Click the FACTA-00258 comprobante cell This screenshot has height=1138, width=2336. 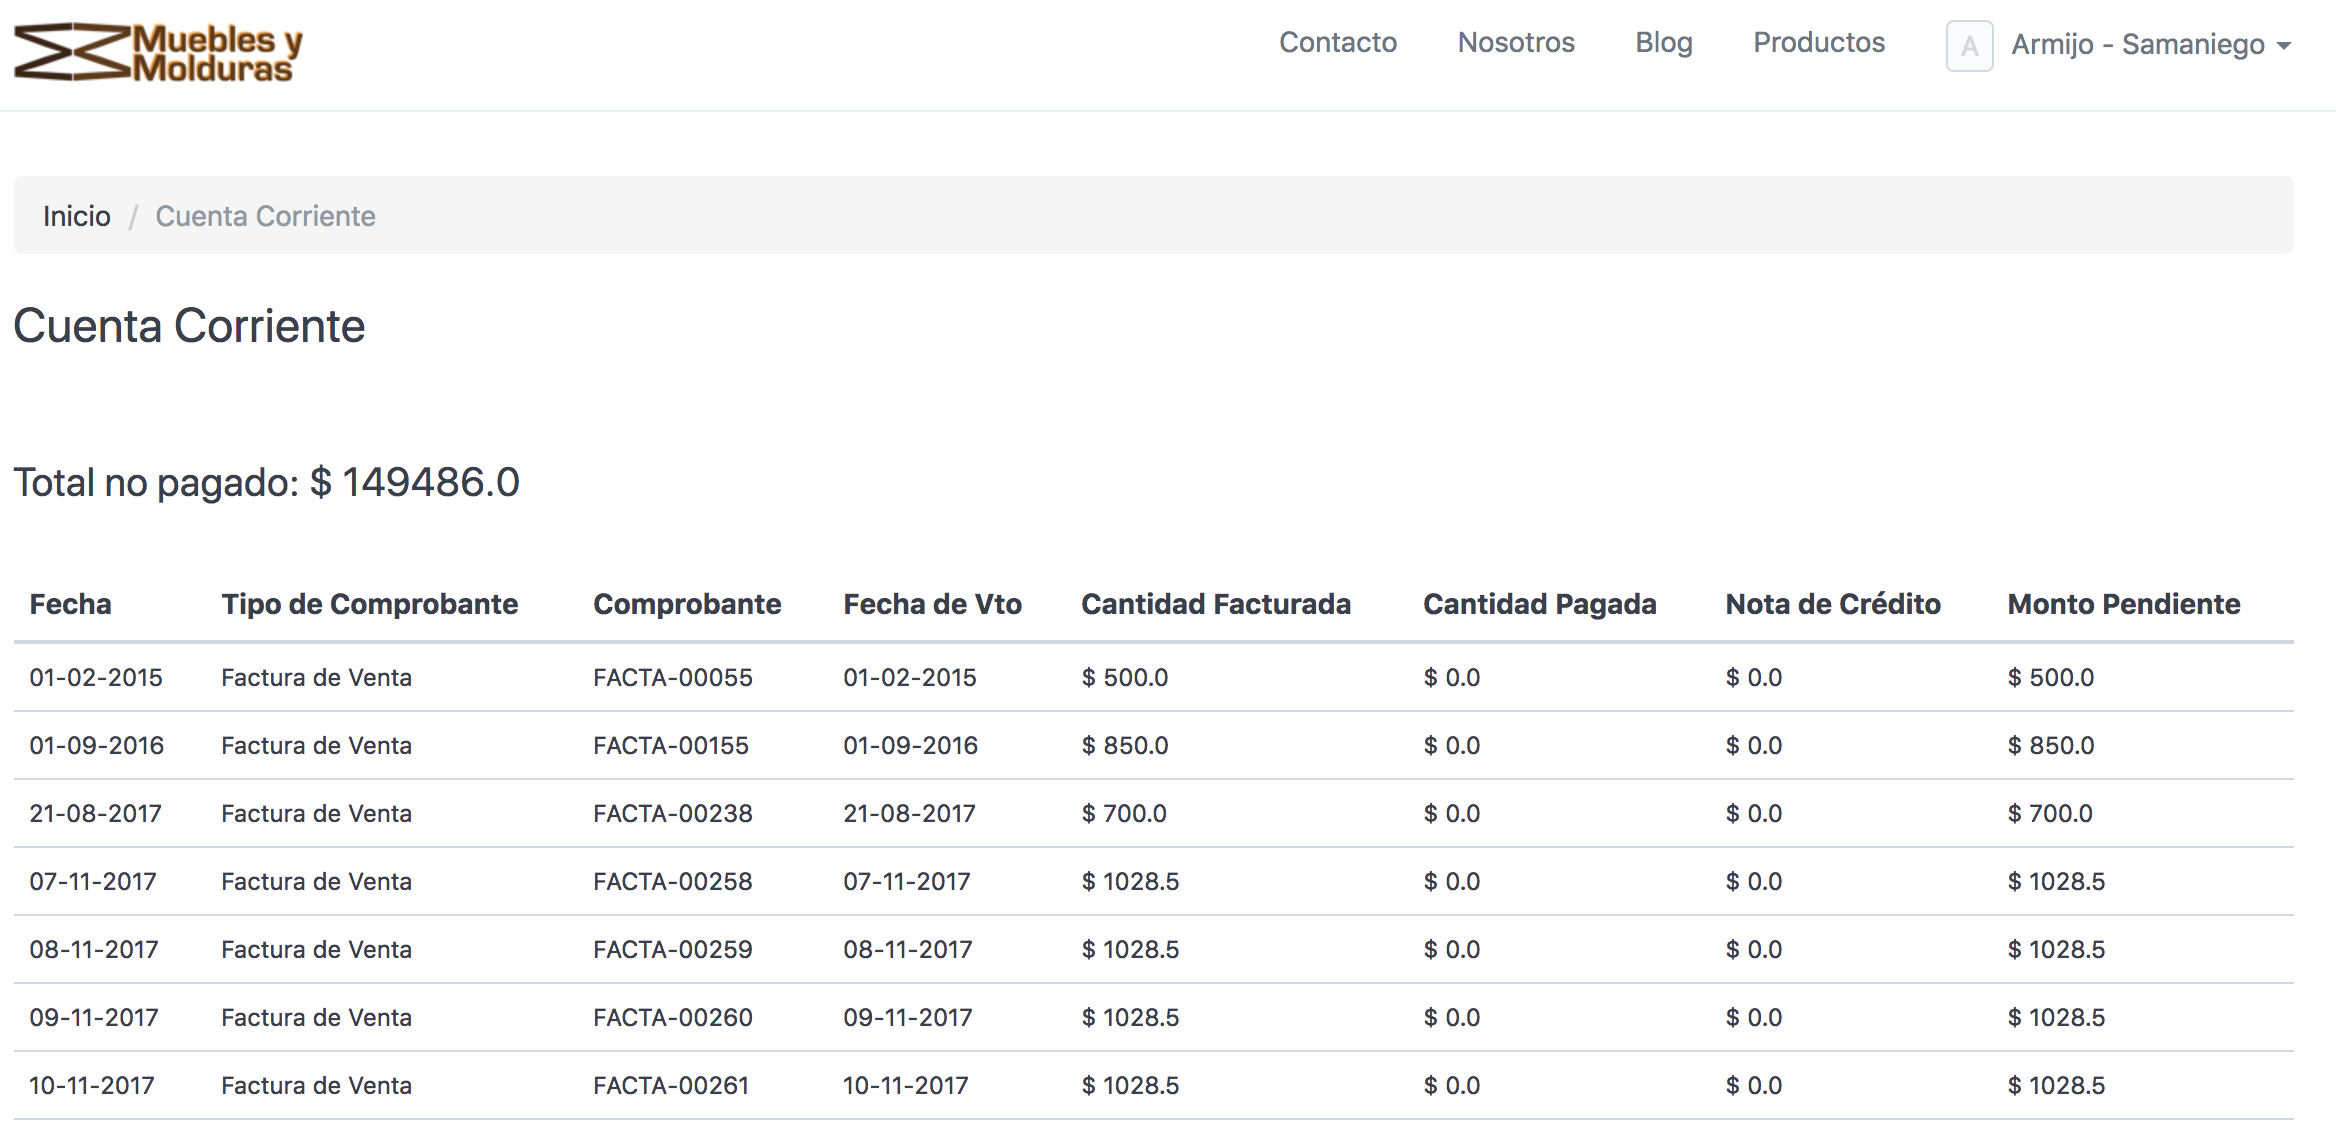(672, 881)
